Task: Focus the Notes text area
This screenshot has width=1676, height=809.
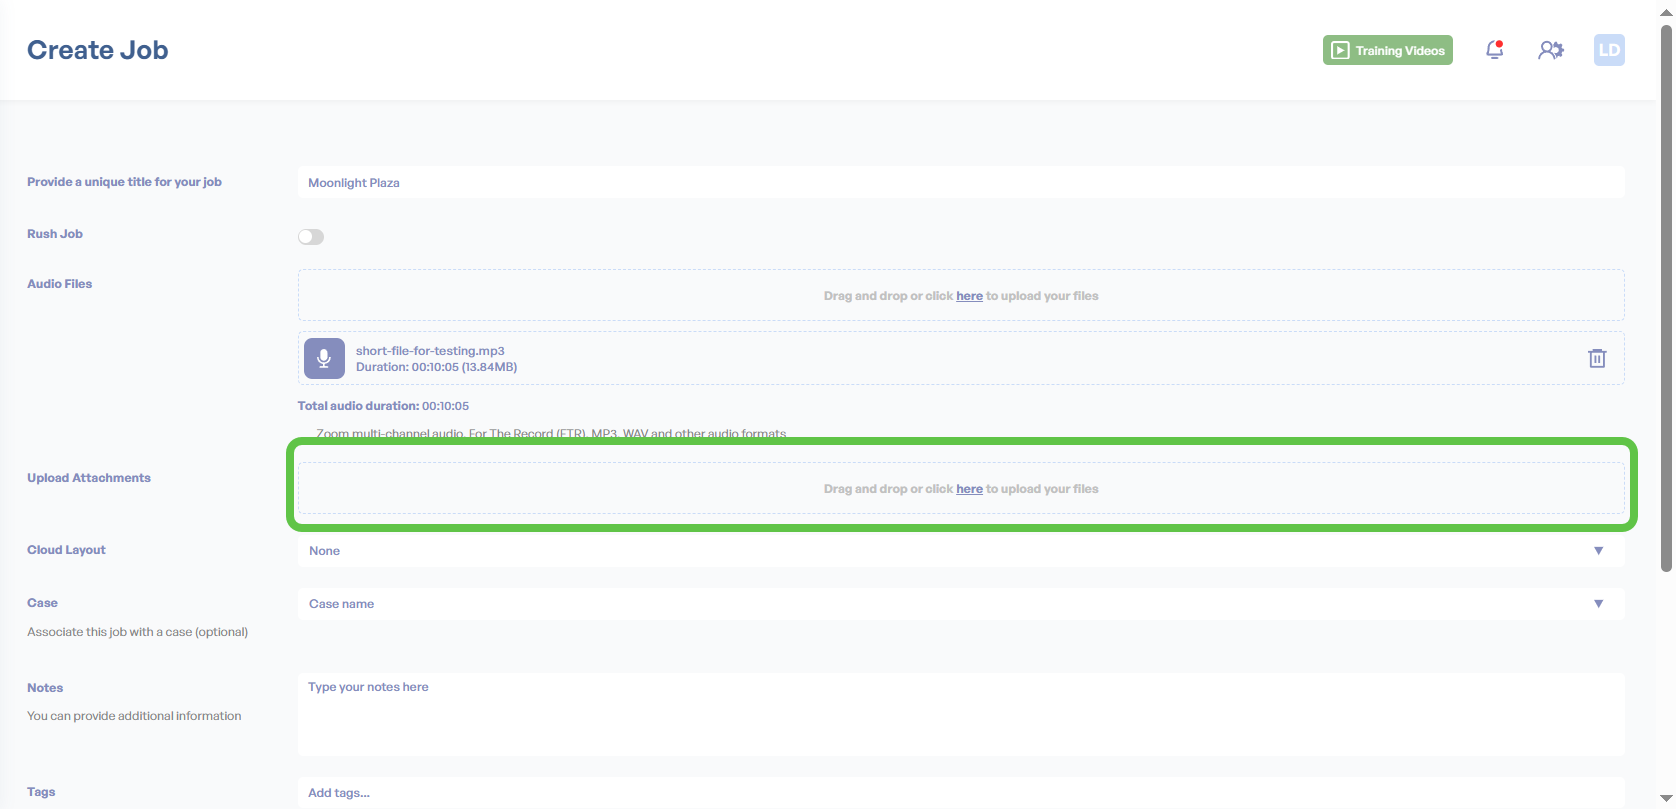Action: click(960, 714)
